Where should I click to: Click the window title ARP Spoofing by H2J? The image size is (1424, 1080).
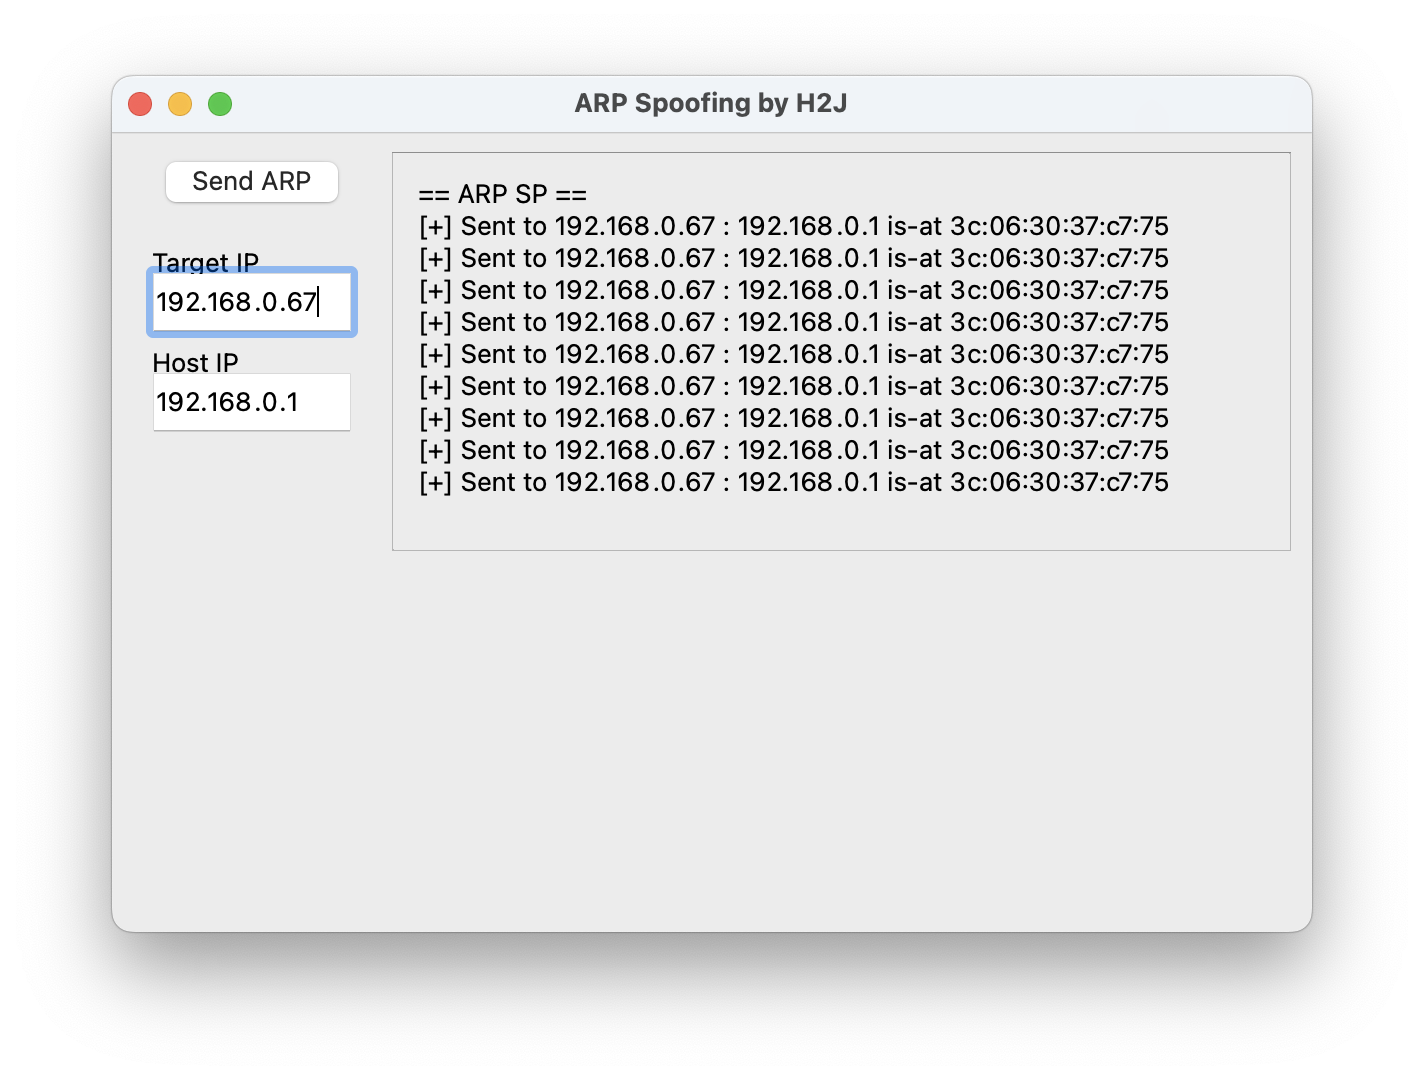click(711, 103)
